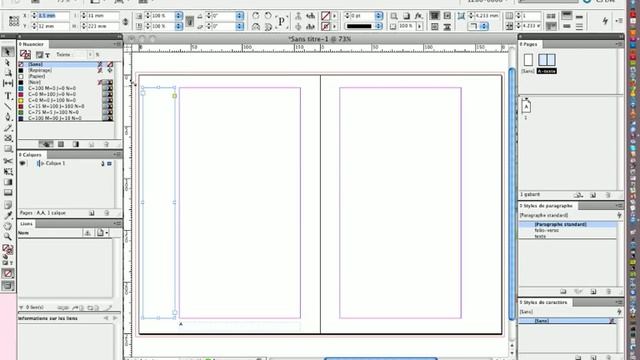Click the rotate 90° clockwise icon
The height and width of the screenshot is (360, 640).
[x=256, y=16]
